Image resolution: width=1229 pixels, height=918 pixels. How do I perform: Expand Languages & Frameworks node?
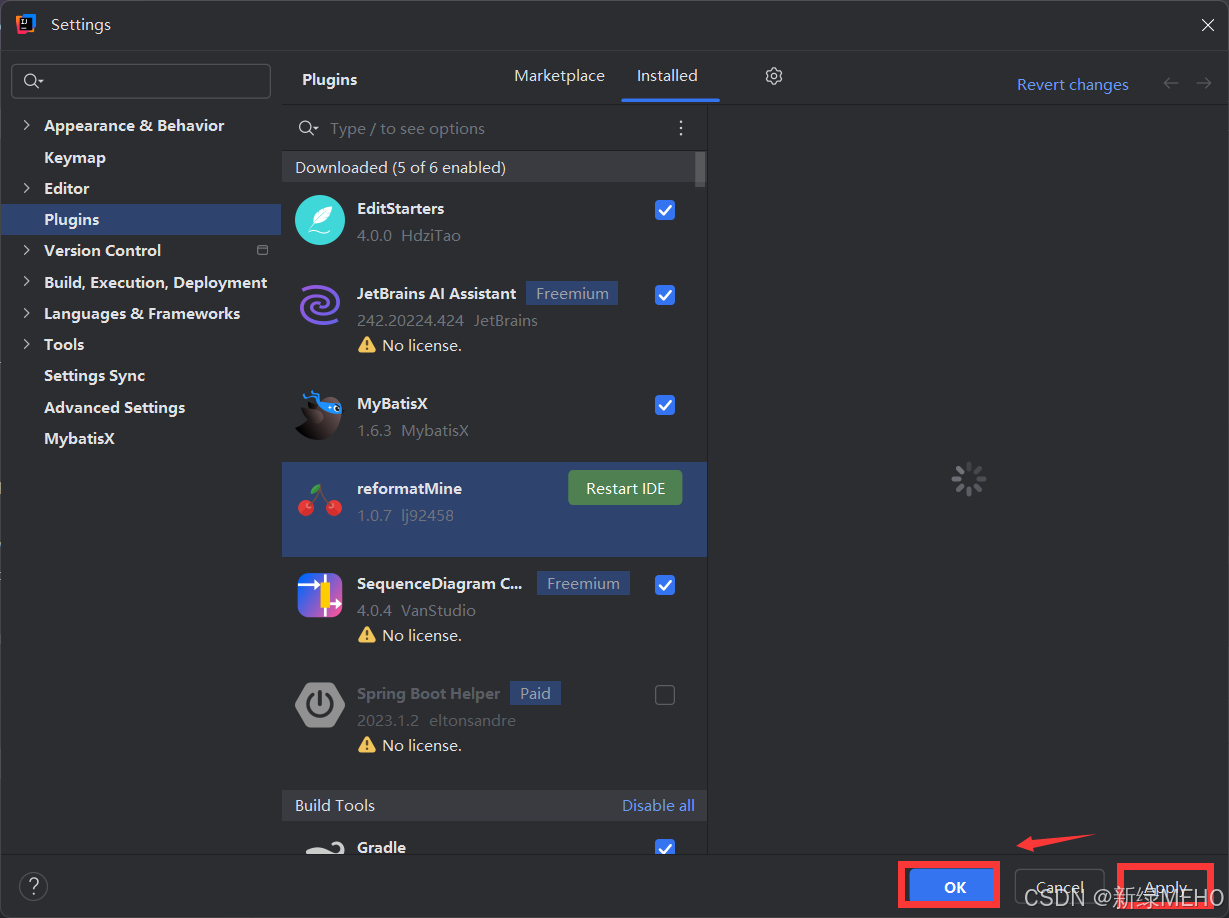coord(26,313)
